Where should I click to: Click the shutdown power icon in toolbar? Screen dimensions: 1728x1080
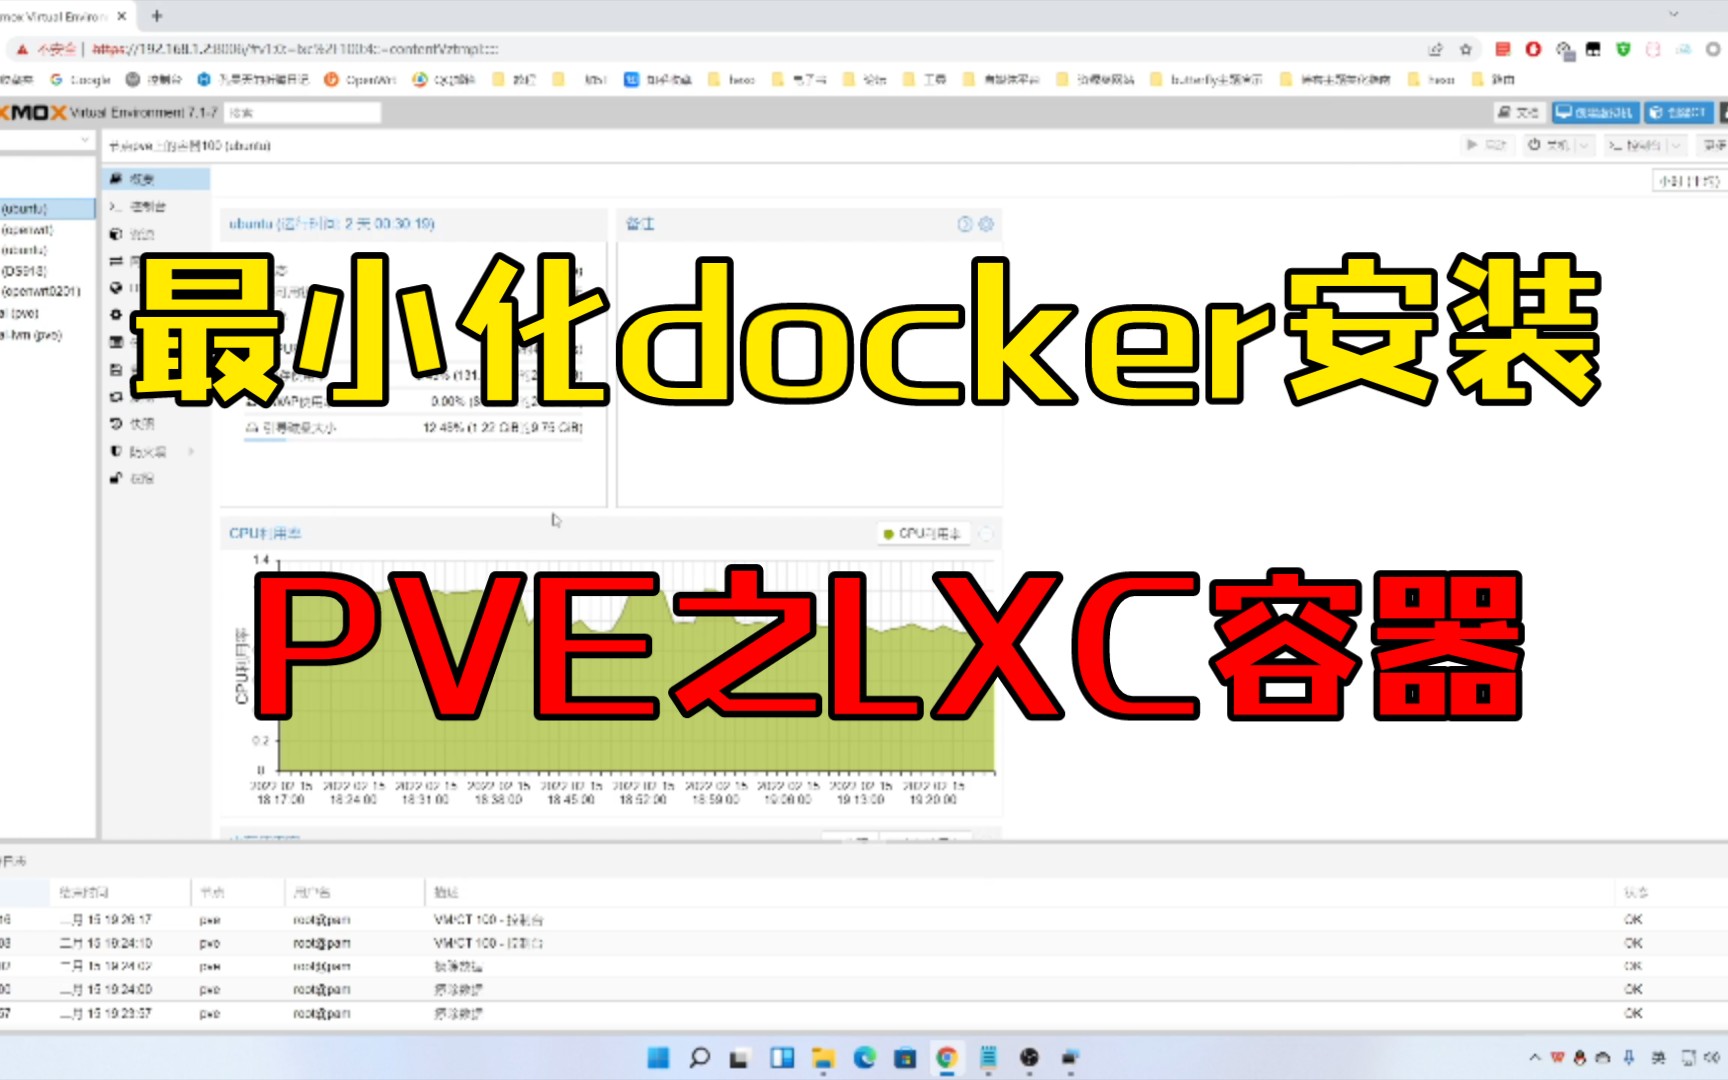click(x=1536, y=145)
